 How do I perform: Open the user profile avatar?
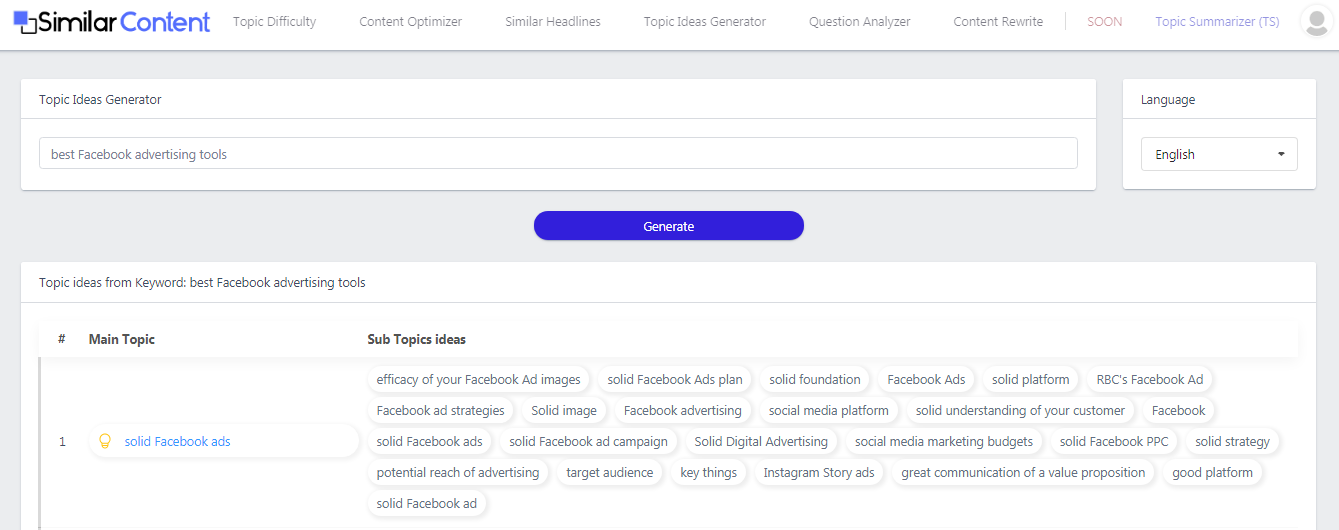tap(1317, 21)
